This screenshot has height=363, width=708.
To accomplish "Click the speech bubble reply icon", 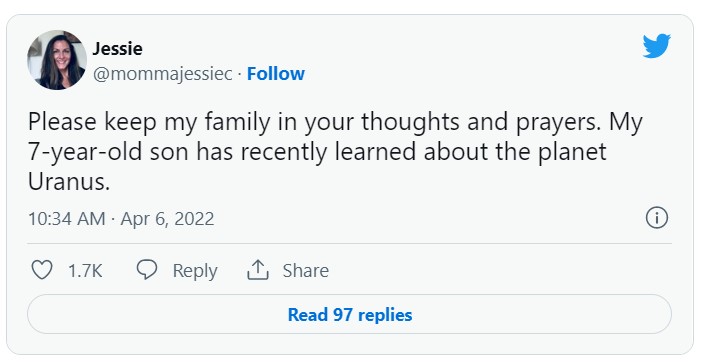I will click(x=147, y=270).
